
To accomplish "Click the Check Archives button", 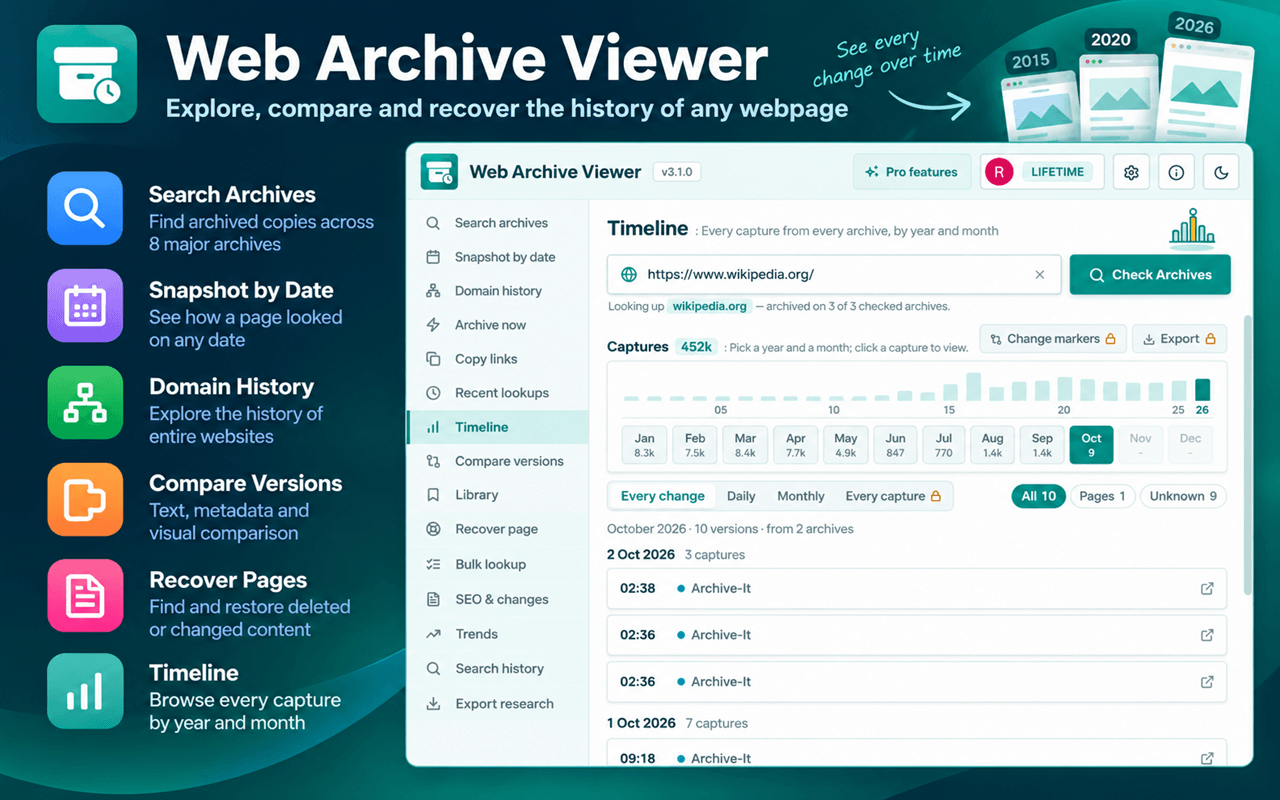I will pyautogui.click(x=1150, y=274).
